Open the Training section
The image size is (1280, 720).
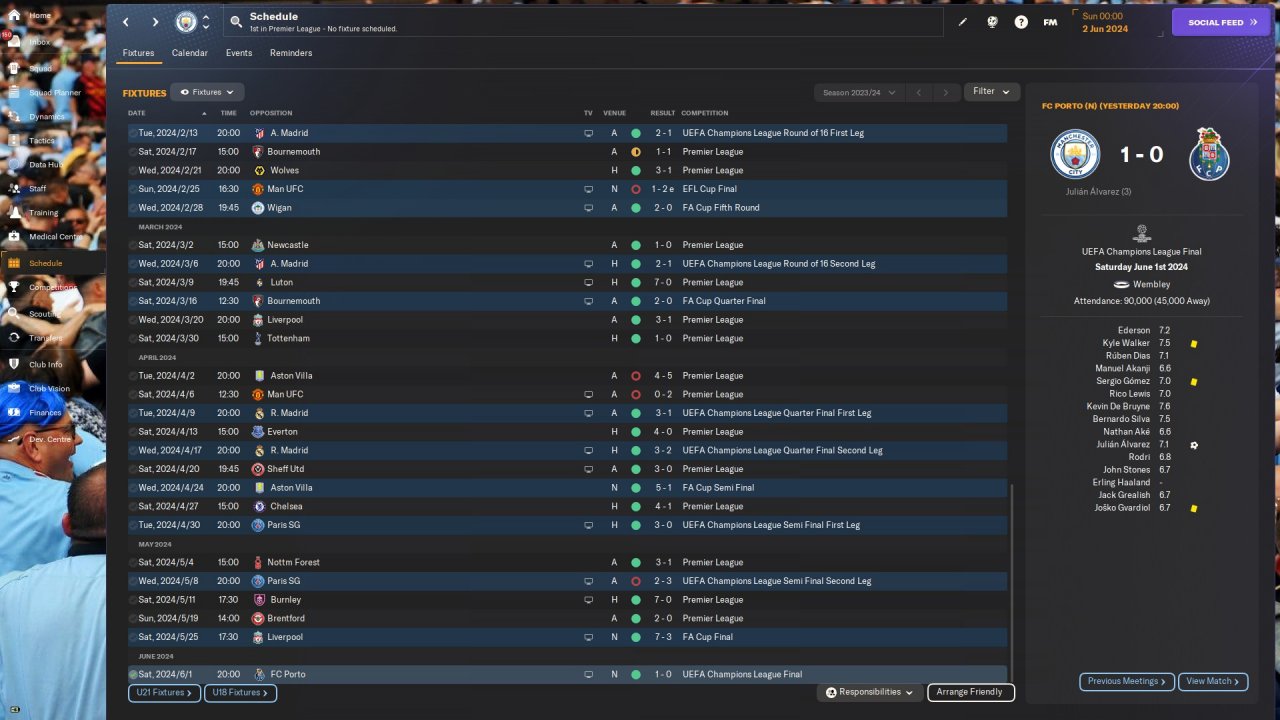43,213
